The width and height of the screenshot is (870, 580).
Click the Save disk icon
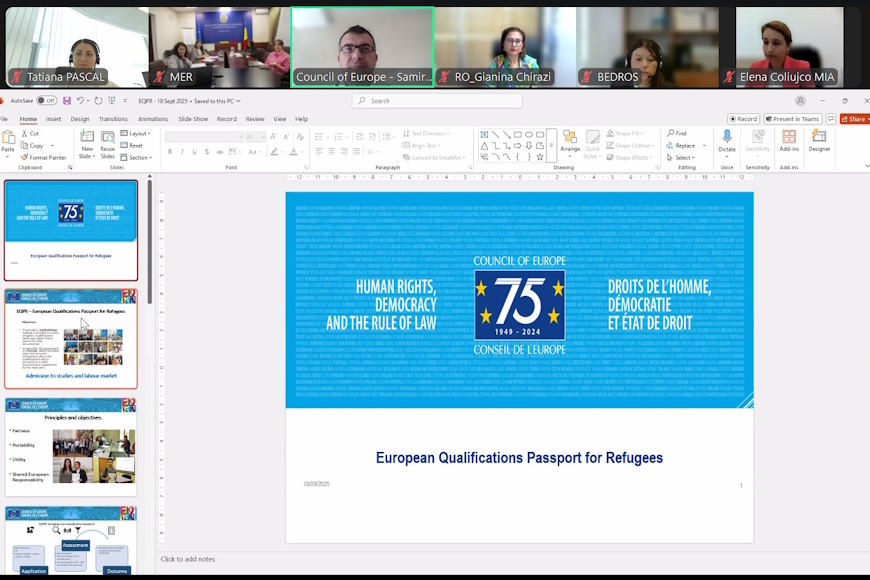[x=67, y=100]
